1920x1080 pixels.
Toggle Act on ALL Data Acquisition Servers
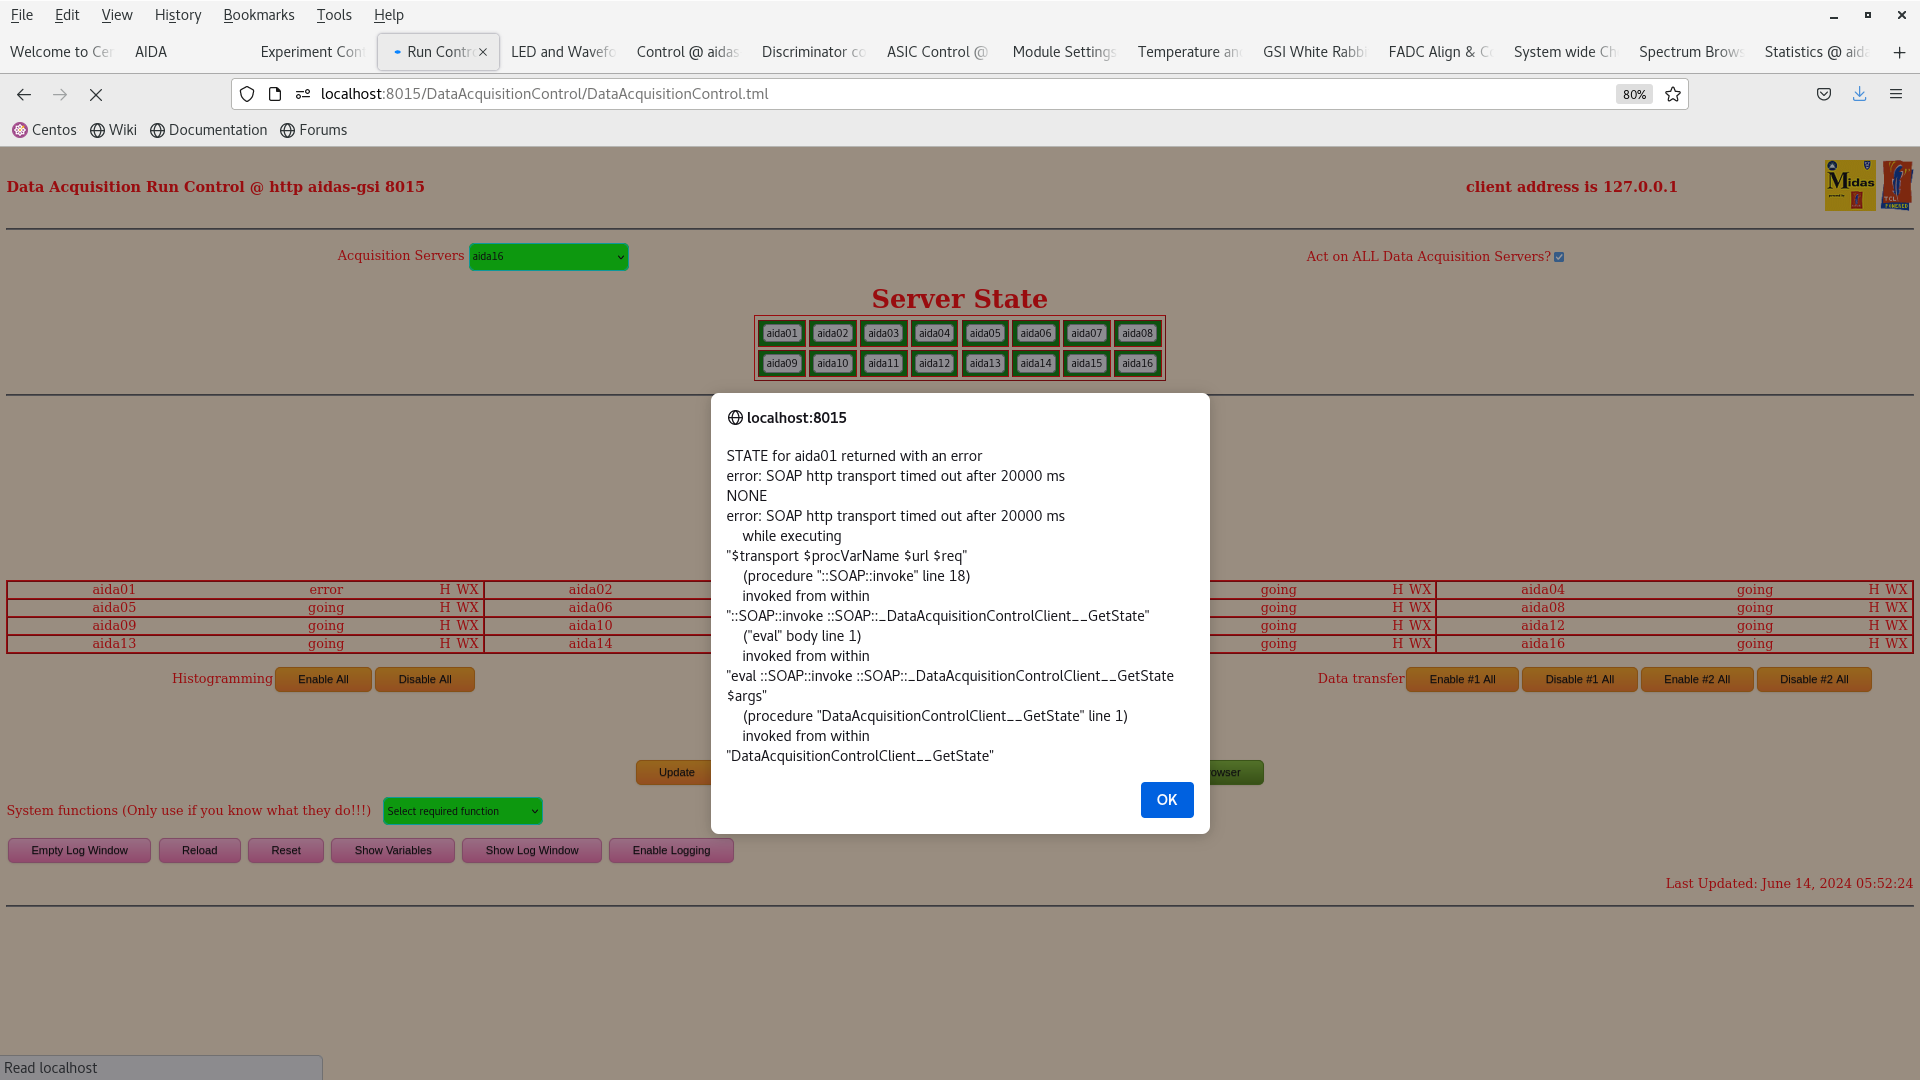(x=1559, y=257)
